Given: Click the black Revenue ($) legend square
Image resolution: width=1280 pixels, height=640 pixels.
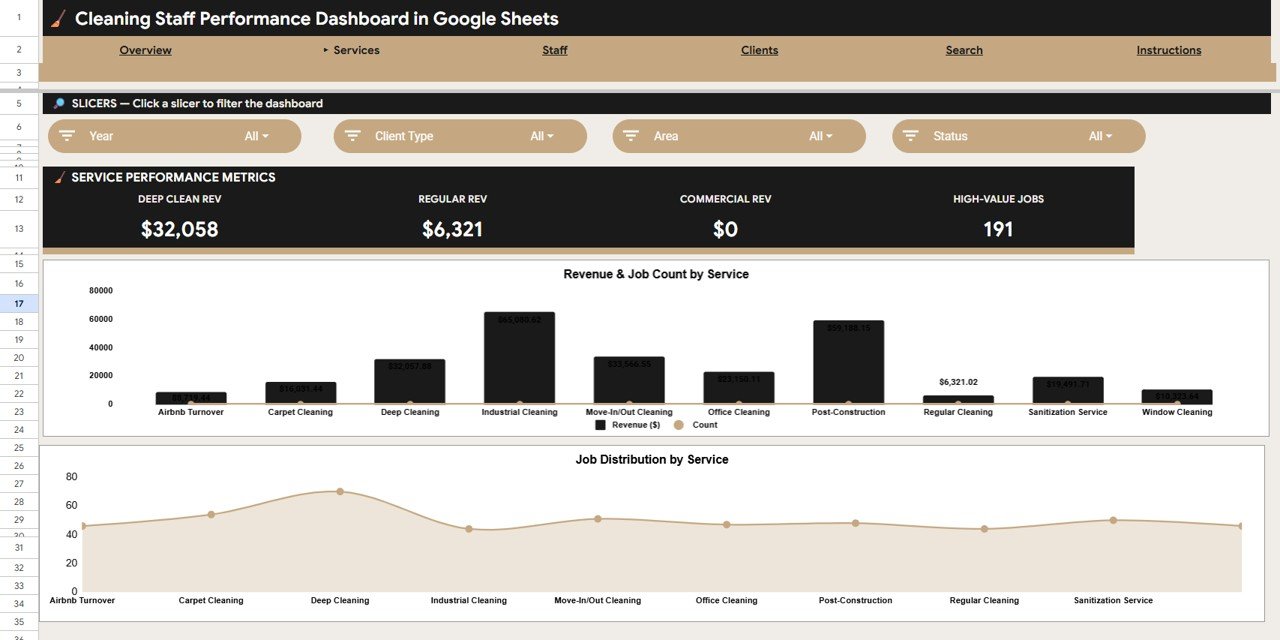Looking at the screenshot, I should pyautogui.click(x=600, y=425).
